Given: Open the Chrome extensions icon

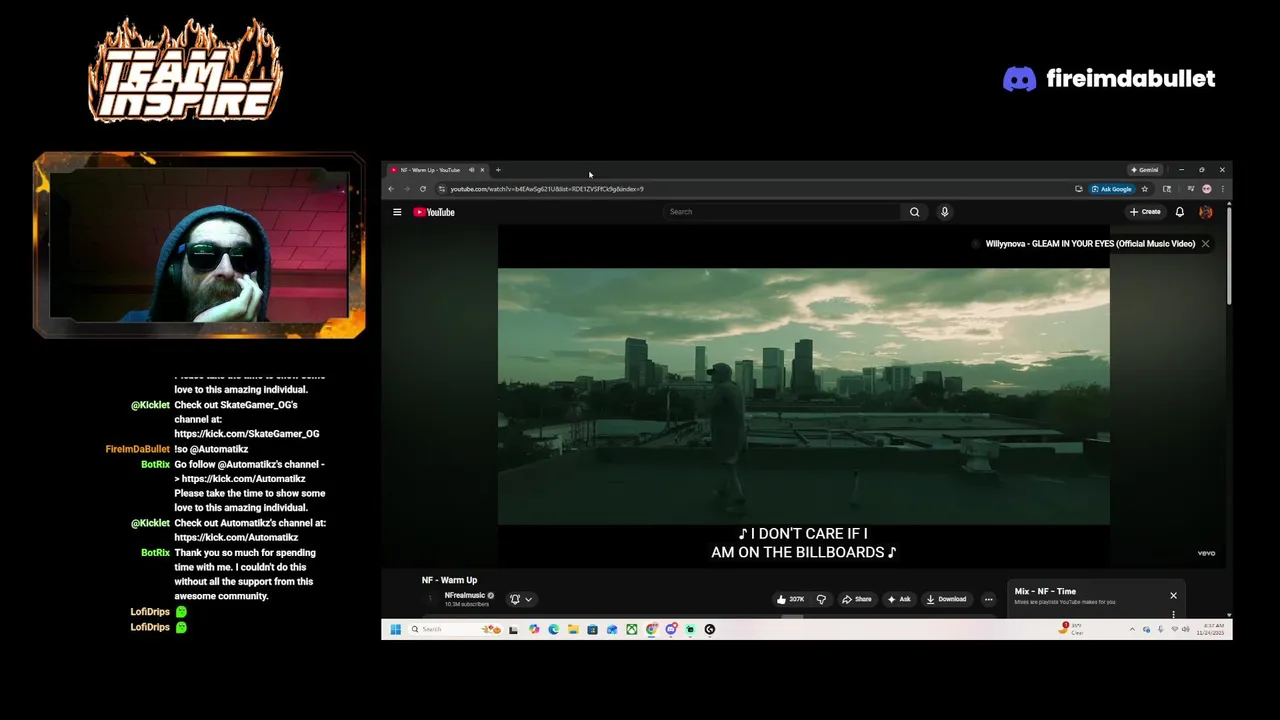Looking at the screenshot, I should (1166, 189).
